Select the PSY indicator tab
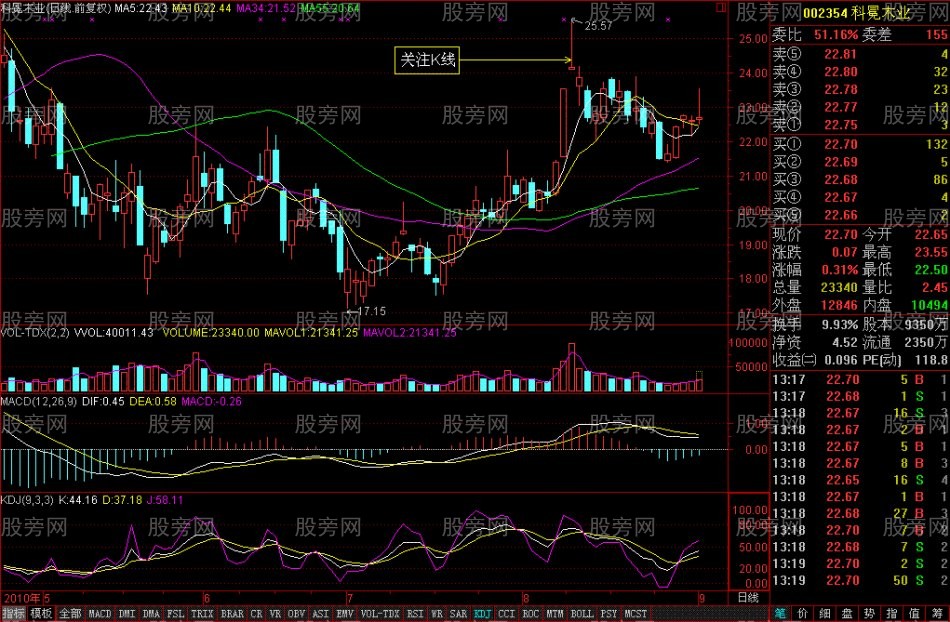This screenshot has width=950, height=622. coord(609,614)
